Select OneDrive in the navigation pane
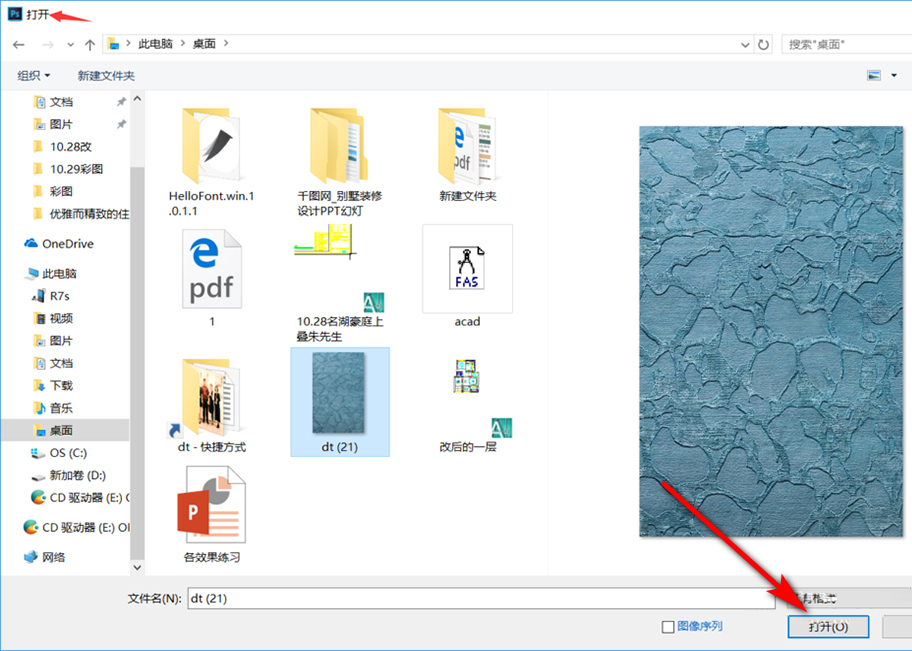 (x=67, y=244)
